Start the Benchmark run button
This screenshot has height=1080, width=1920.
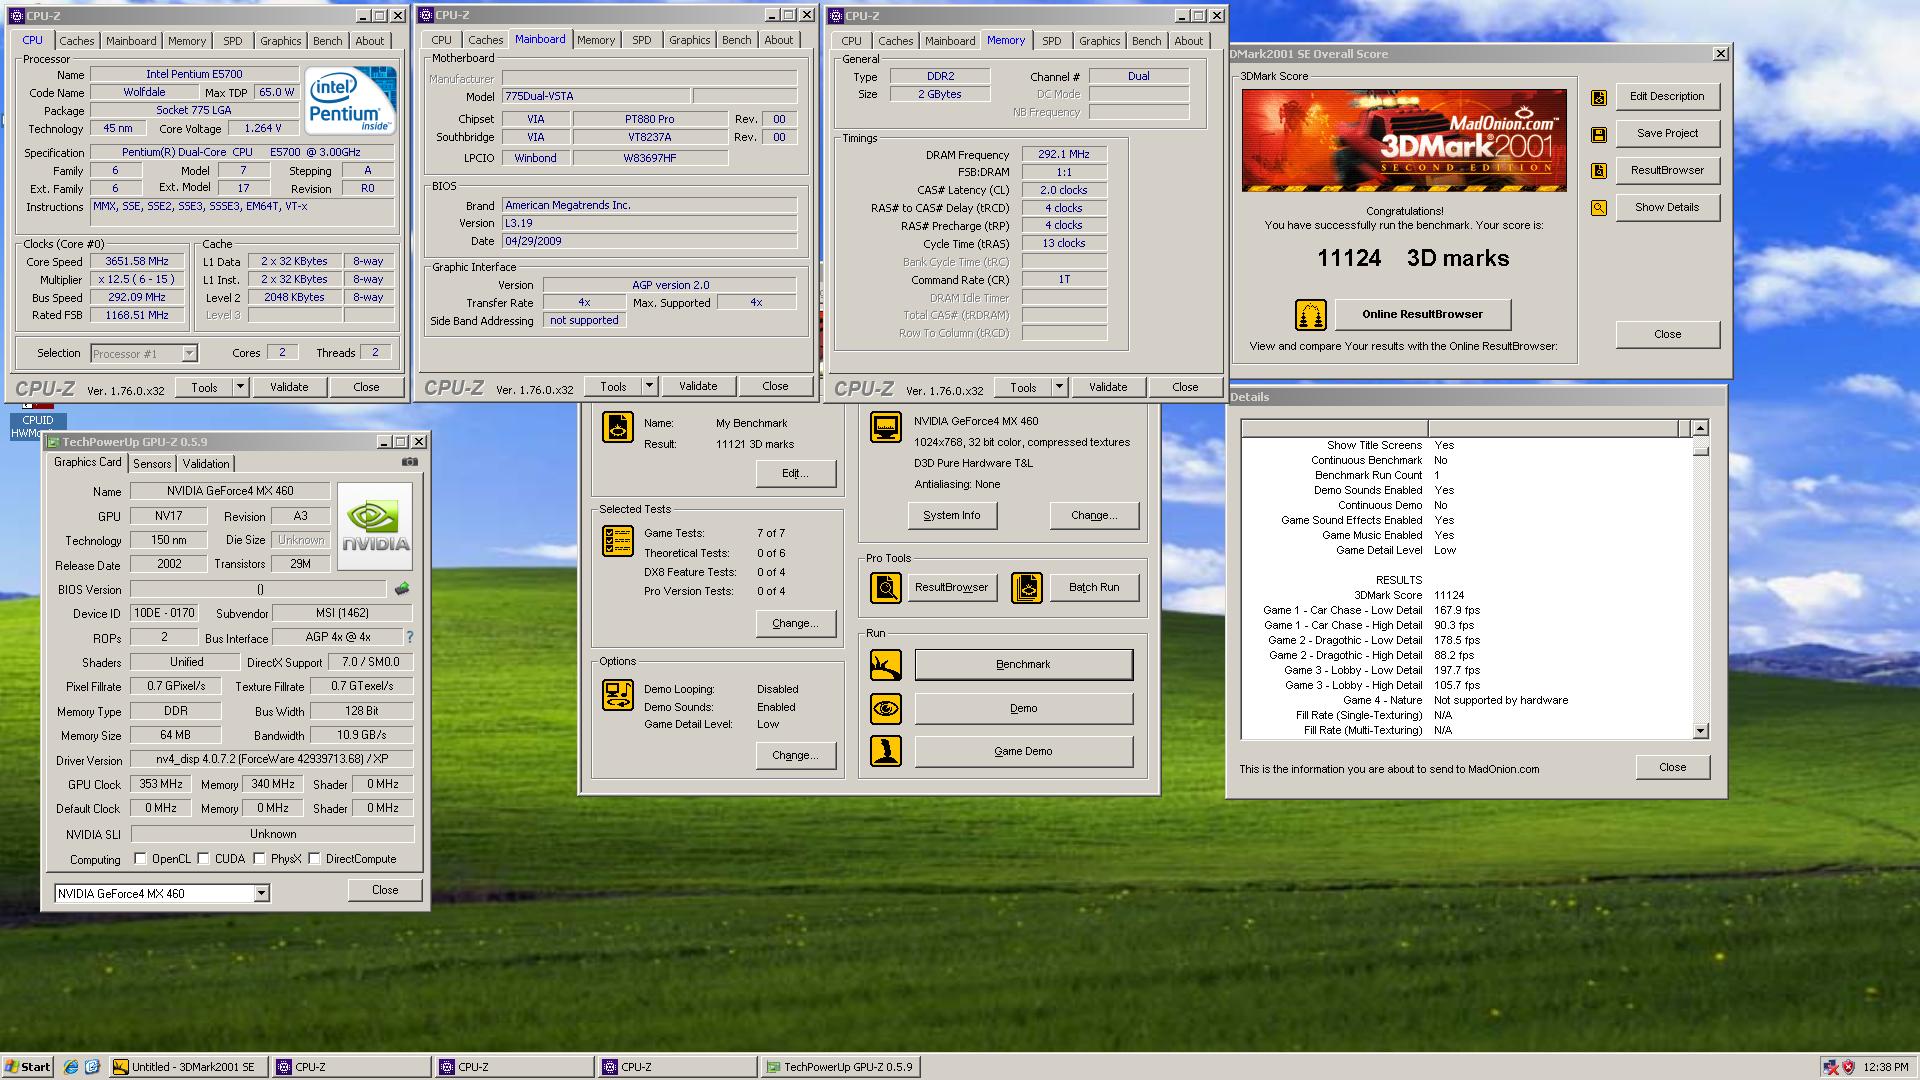1023,664
